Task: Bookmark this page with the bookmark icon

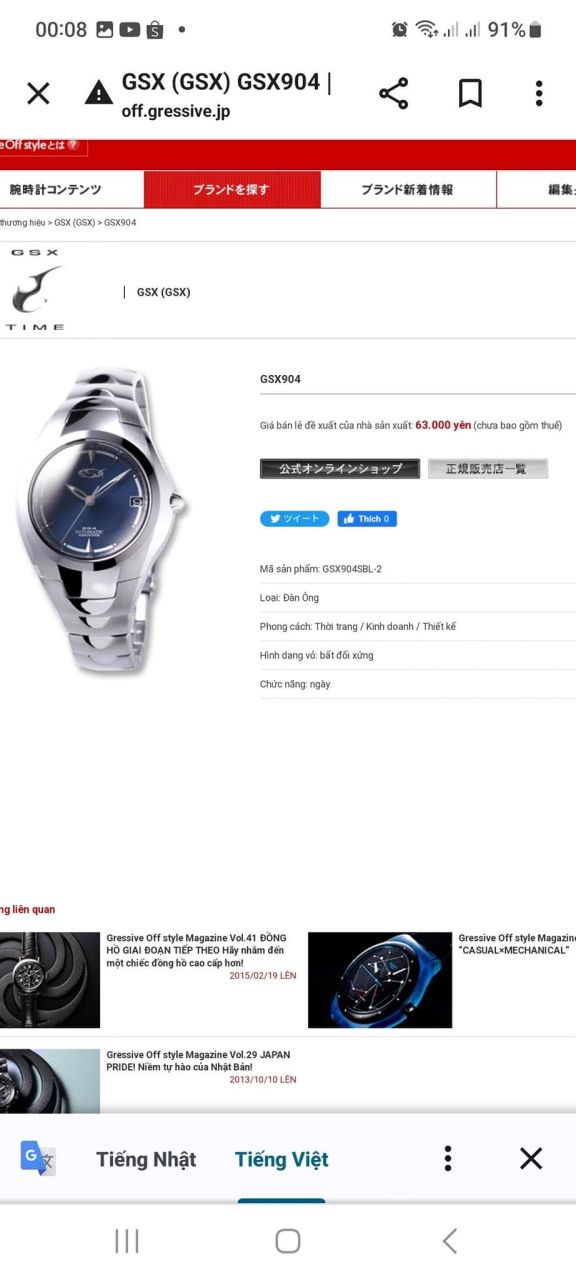Action: tap(470, 94)
